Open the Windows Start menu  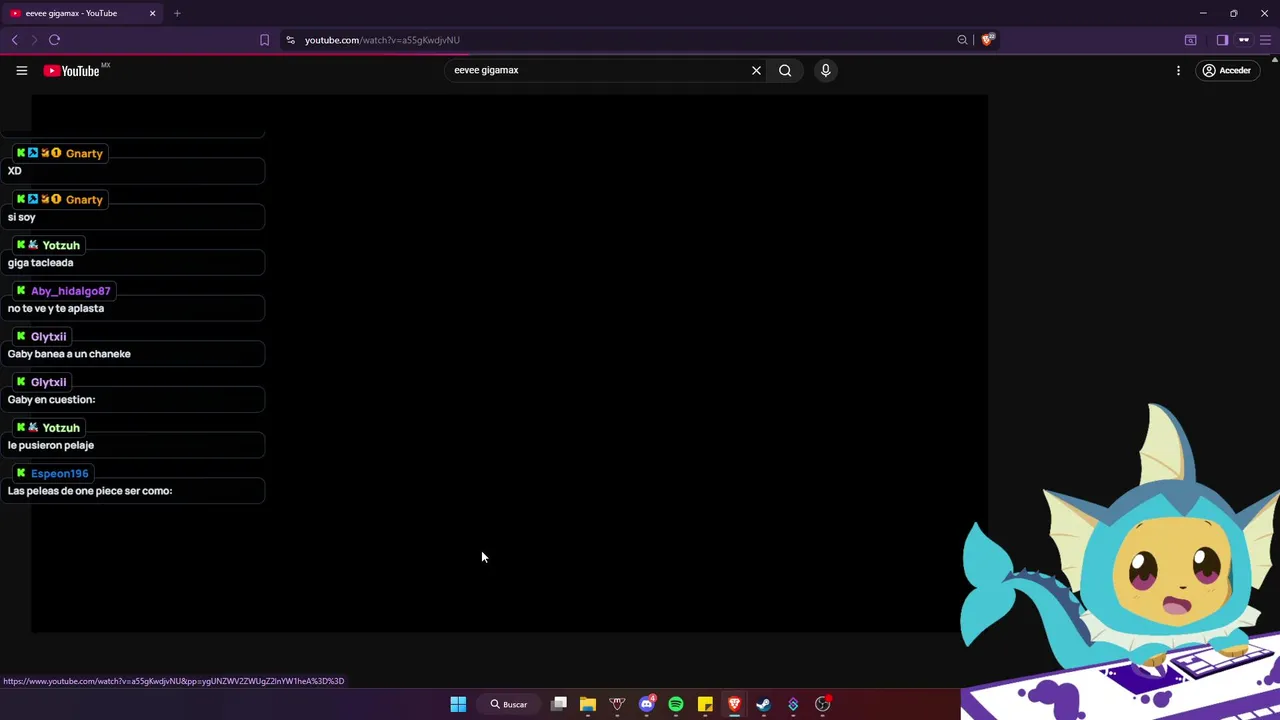458,704
